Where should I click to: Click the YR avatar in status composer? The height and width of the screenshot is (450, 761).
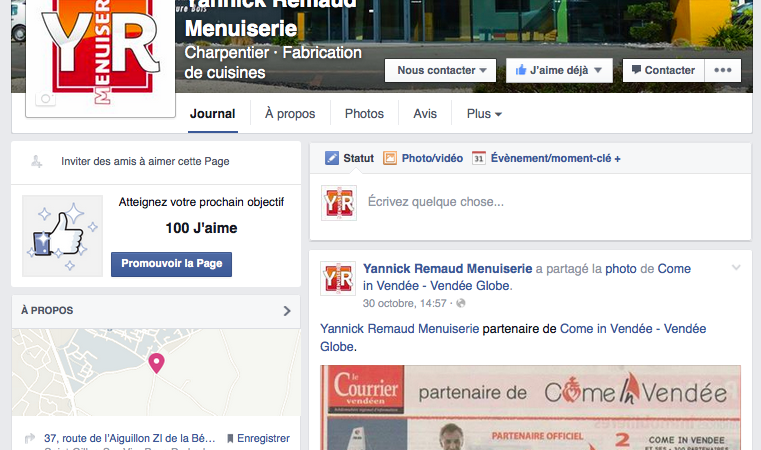(339, 203)
